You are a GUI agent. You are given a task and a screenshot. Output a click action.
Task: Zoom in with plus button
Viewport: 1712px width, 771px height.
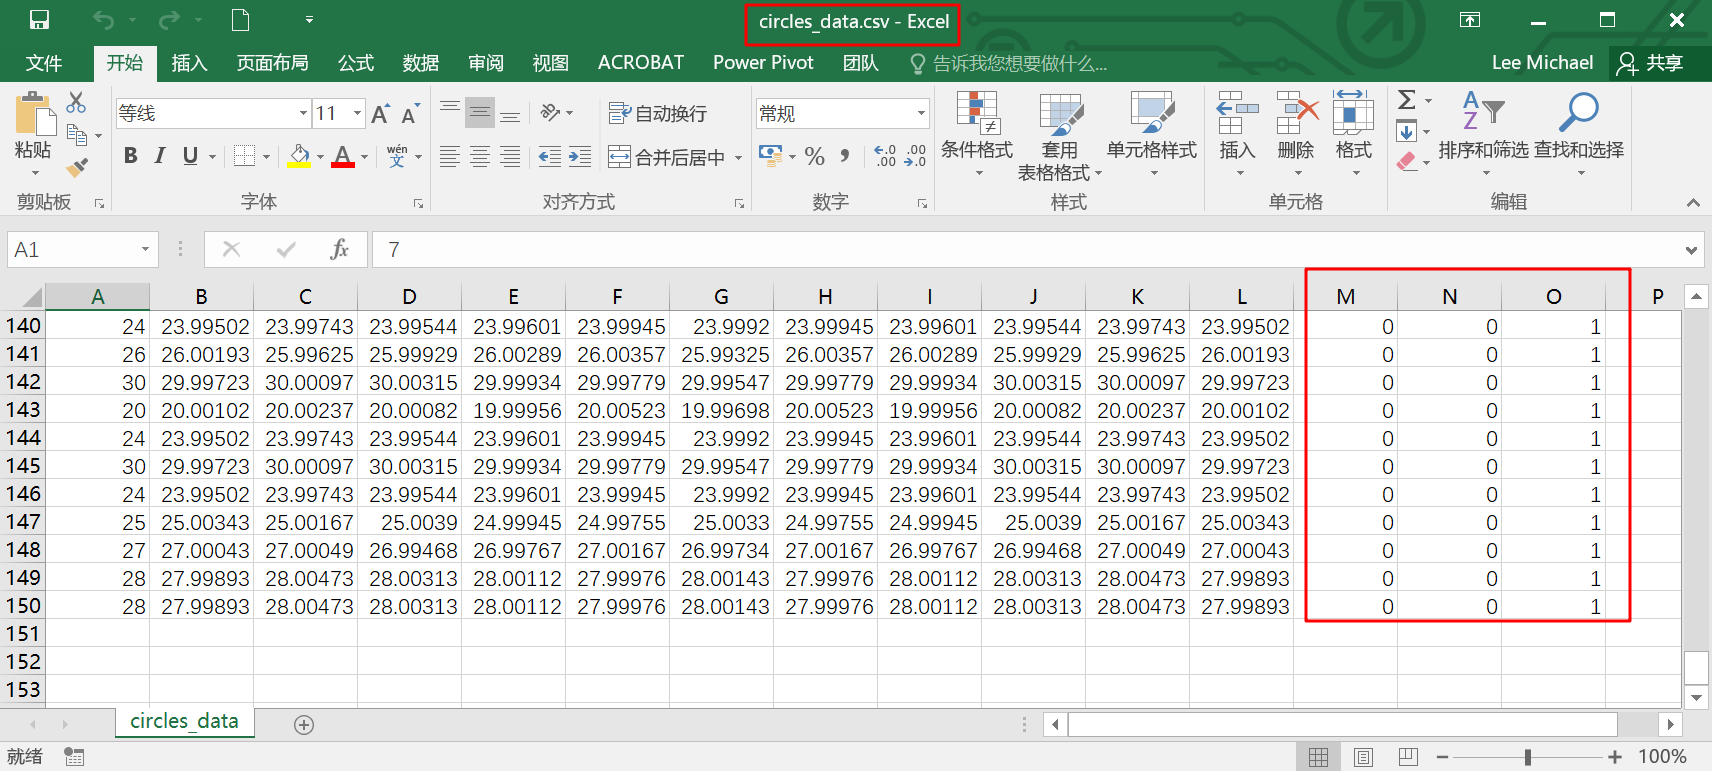1615,757
